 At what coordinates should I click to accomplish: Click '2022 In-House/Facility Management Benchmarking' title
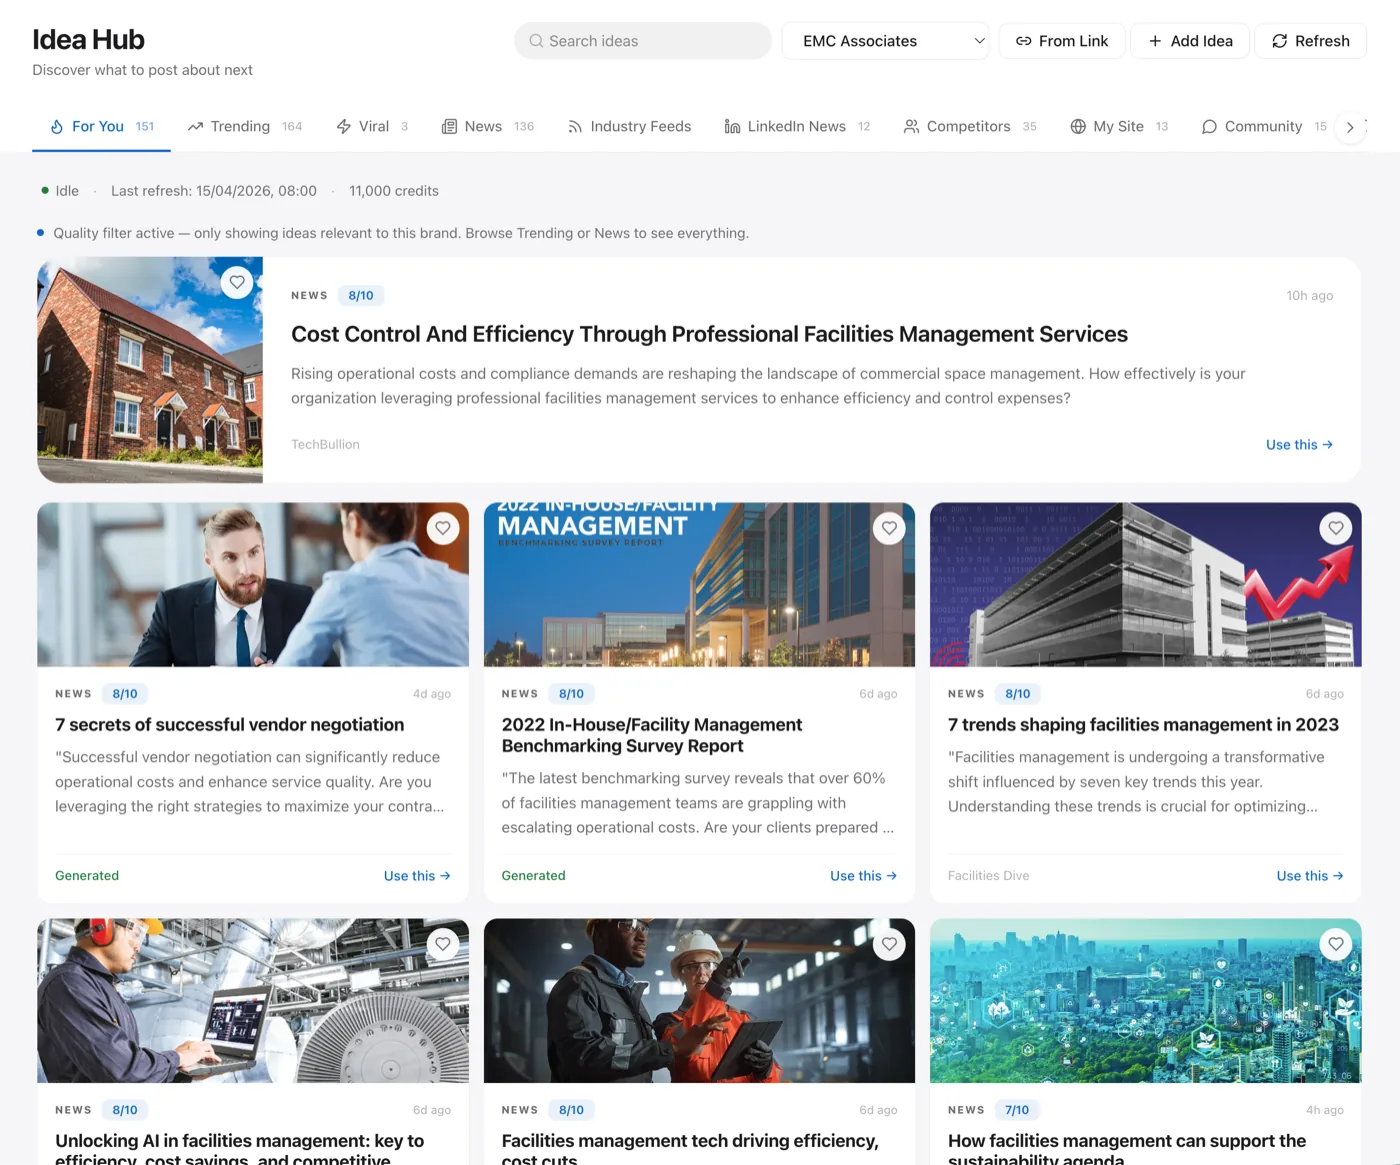point(652,735)
